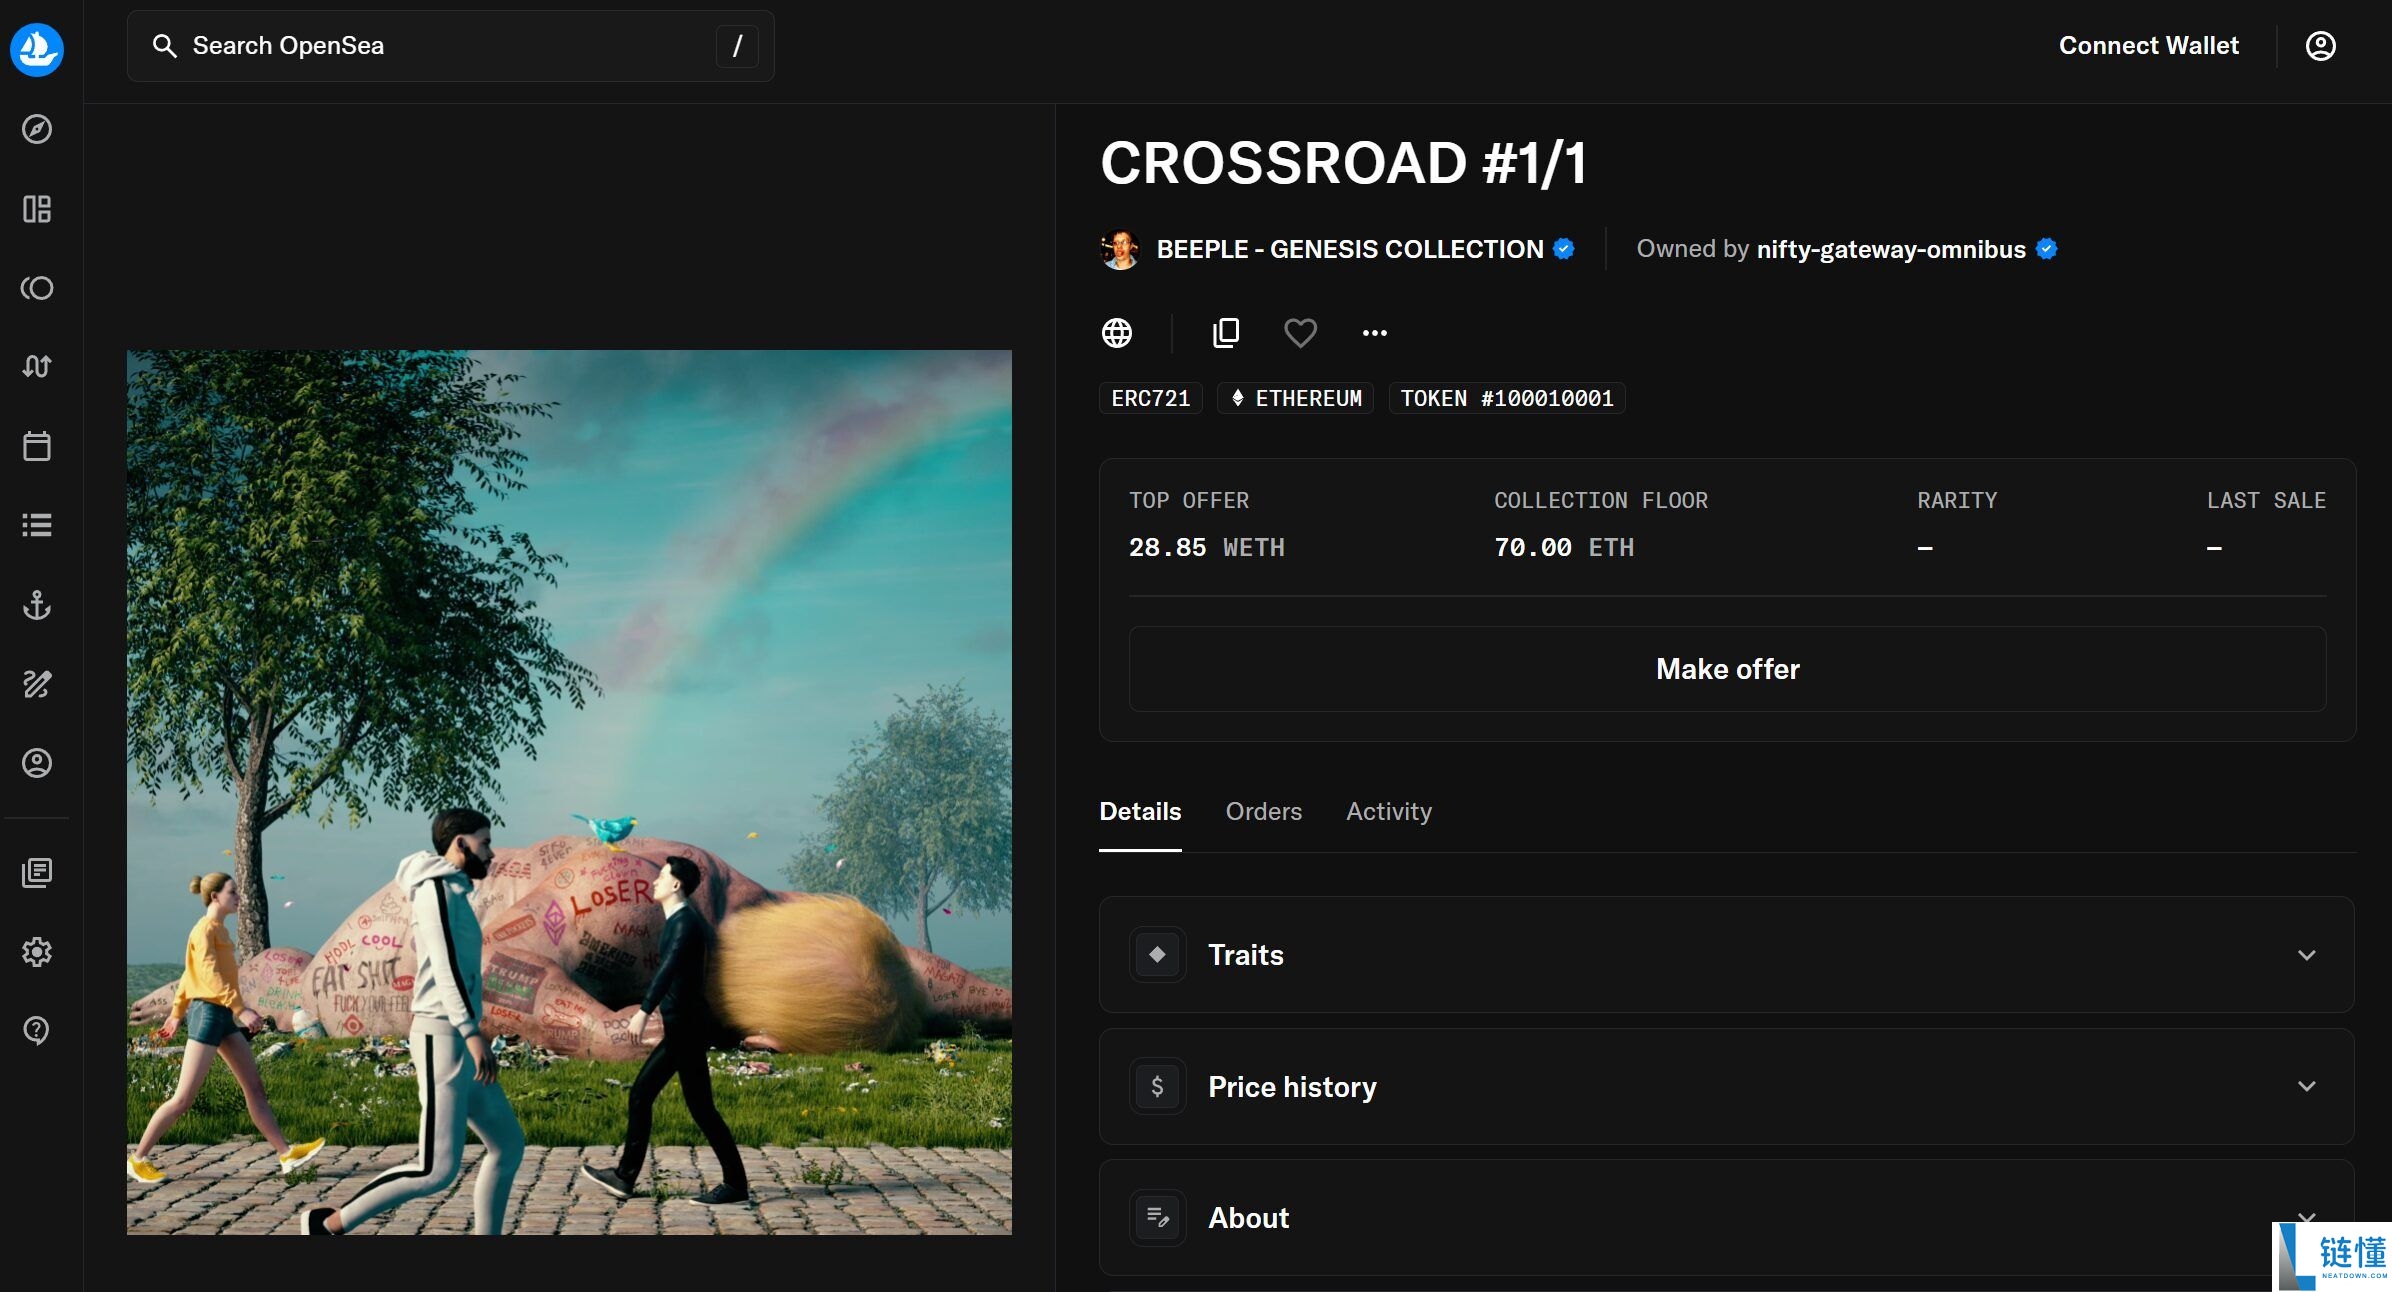The height and width of the screenshot is (1292, 2392).
Task: Click the ETHEREUM chain badge
Action: 1296,398
